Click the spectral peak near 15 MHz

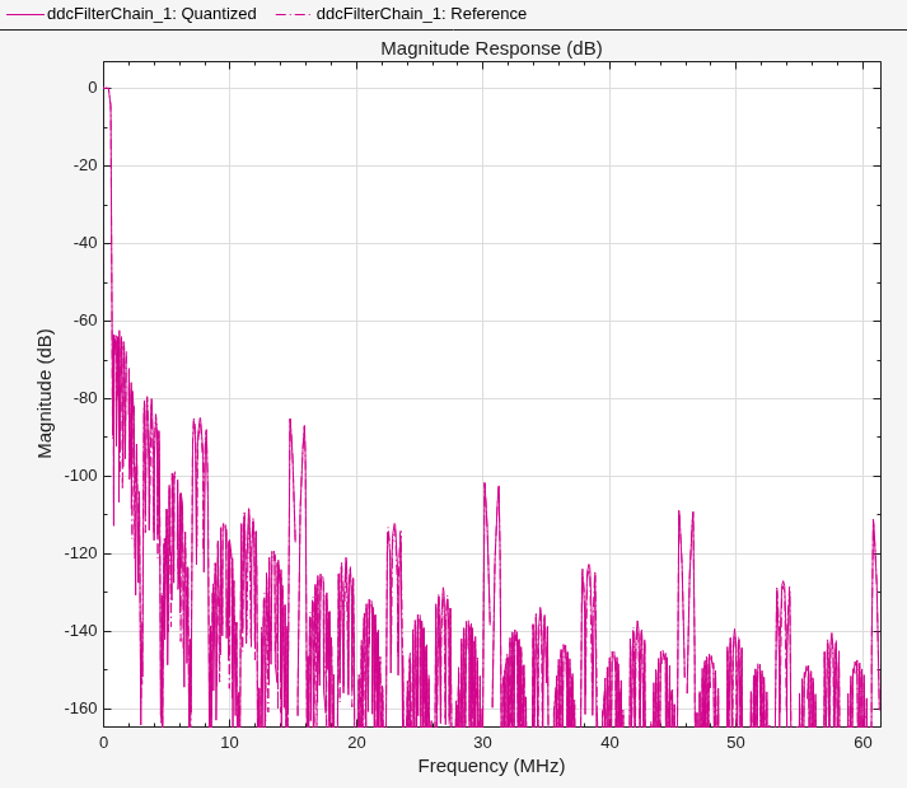[x=290, y=420]
